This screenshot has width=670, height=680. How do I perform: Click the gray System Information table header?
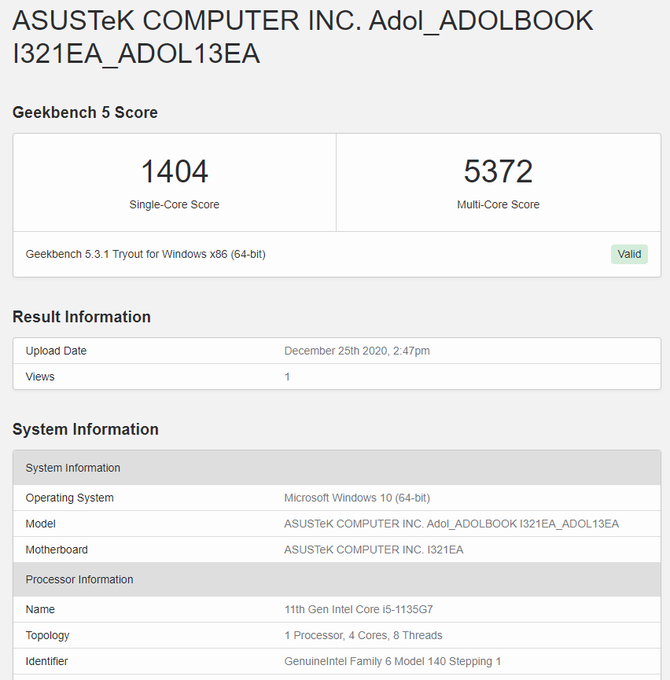(73, 468)
